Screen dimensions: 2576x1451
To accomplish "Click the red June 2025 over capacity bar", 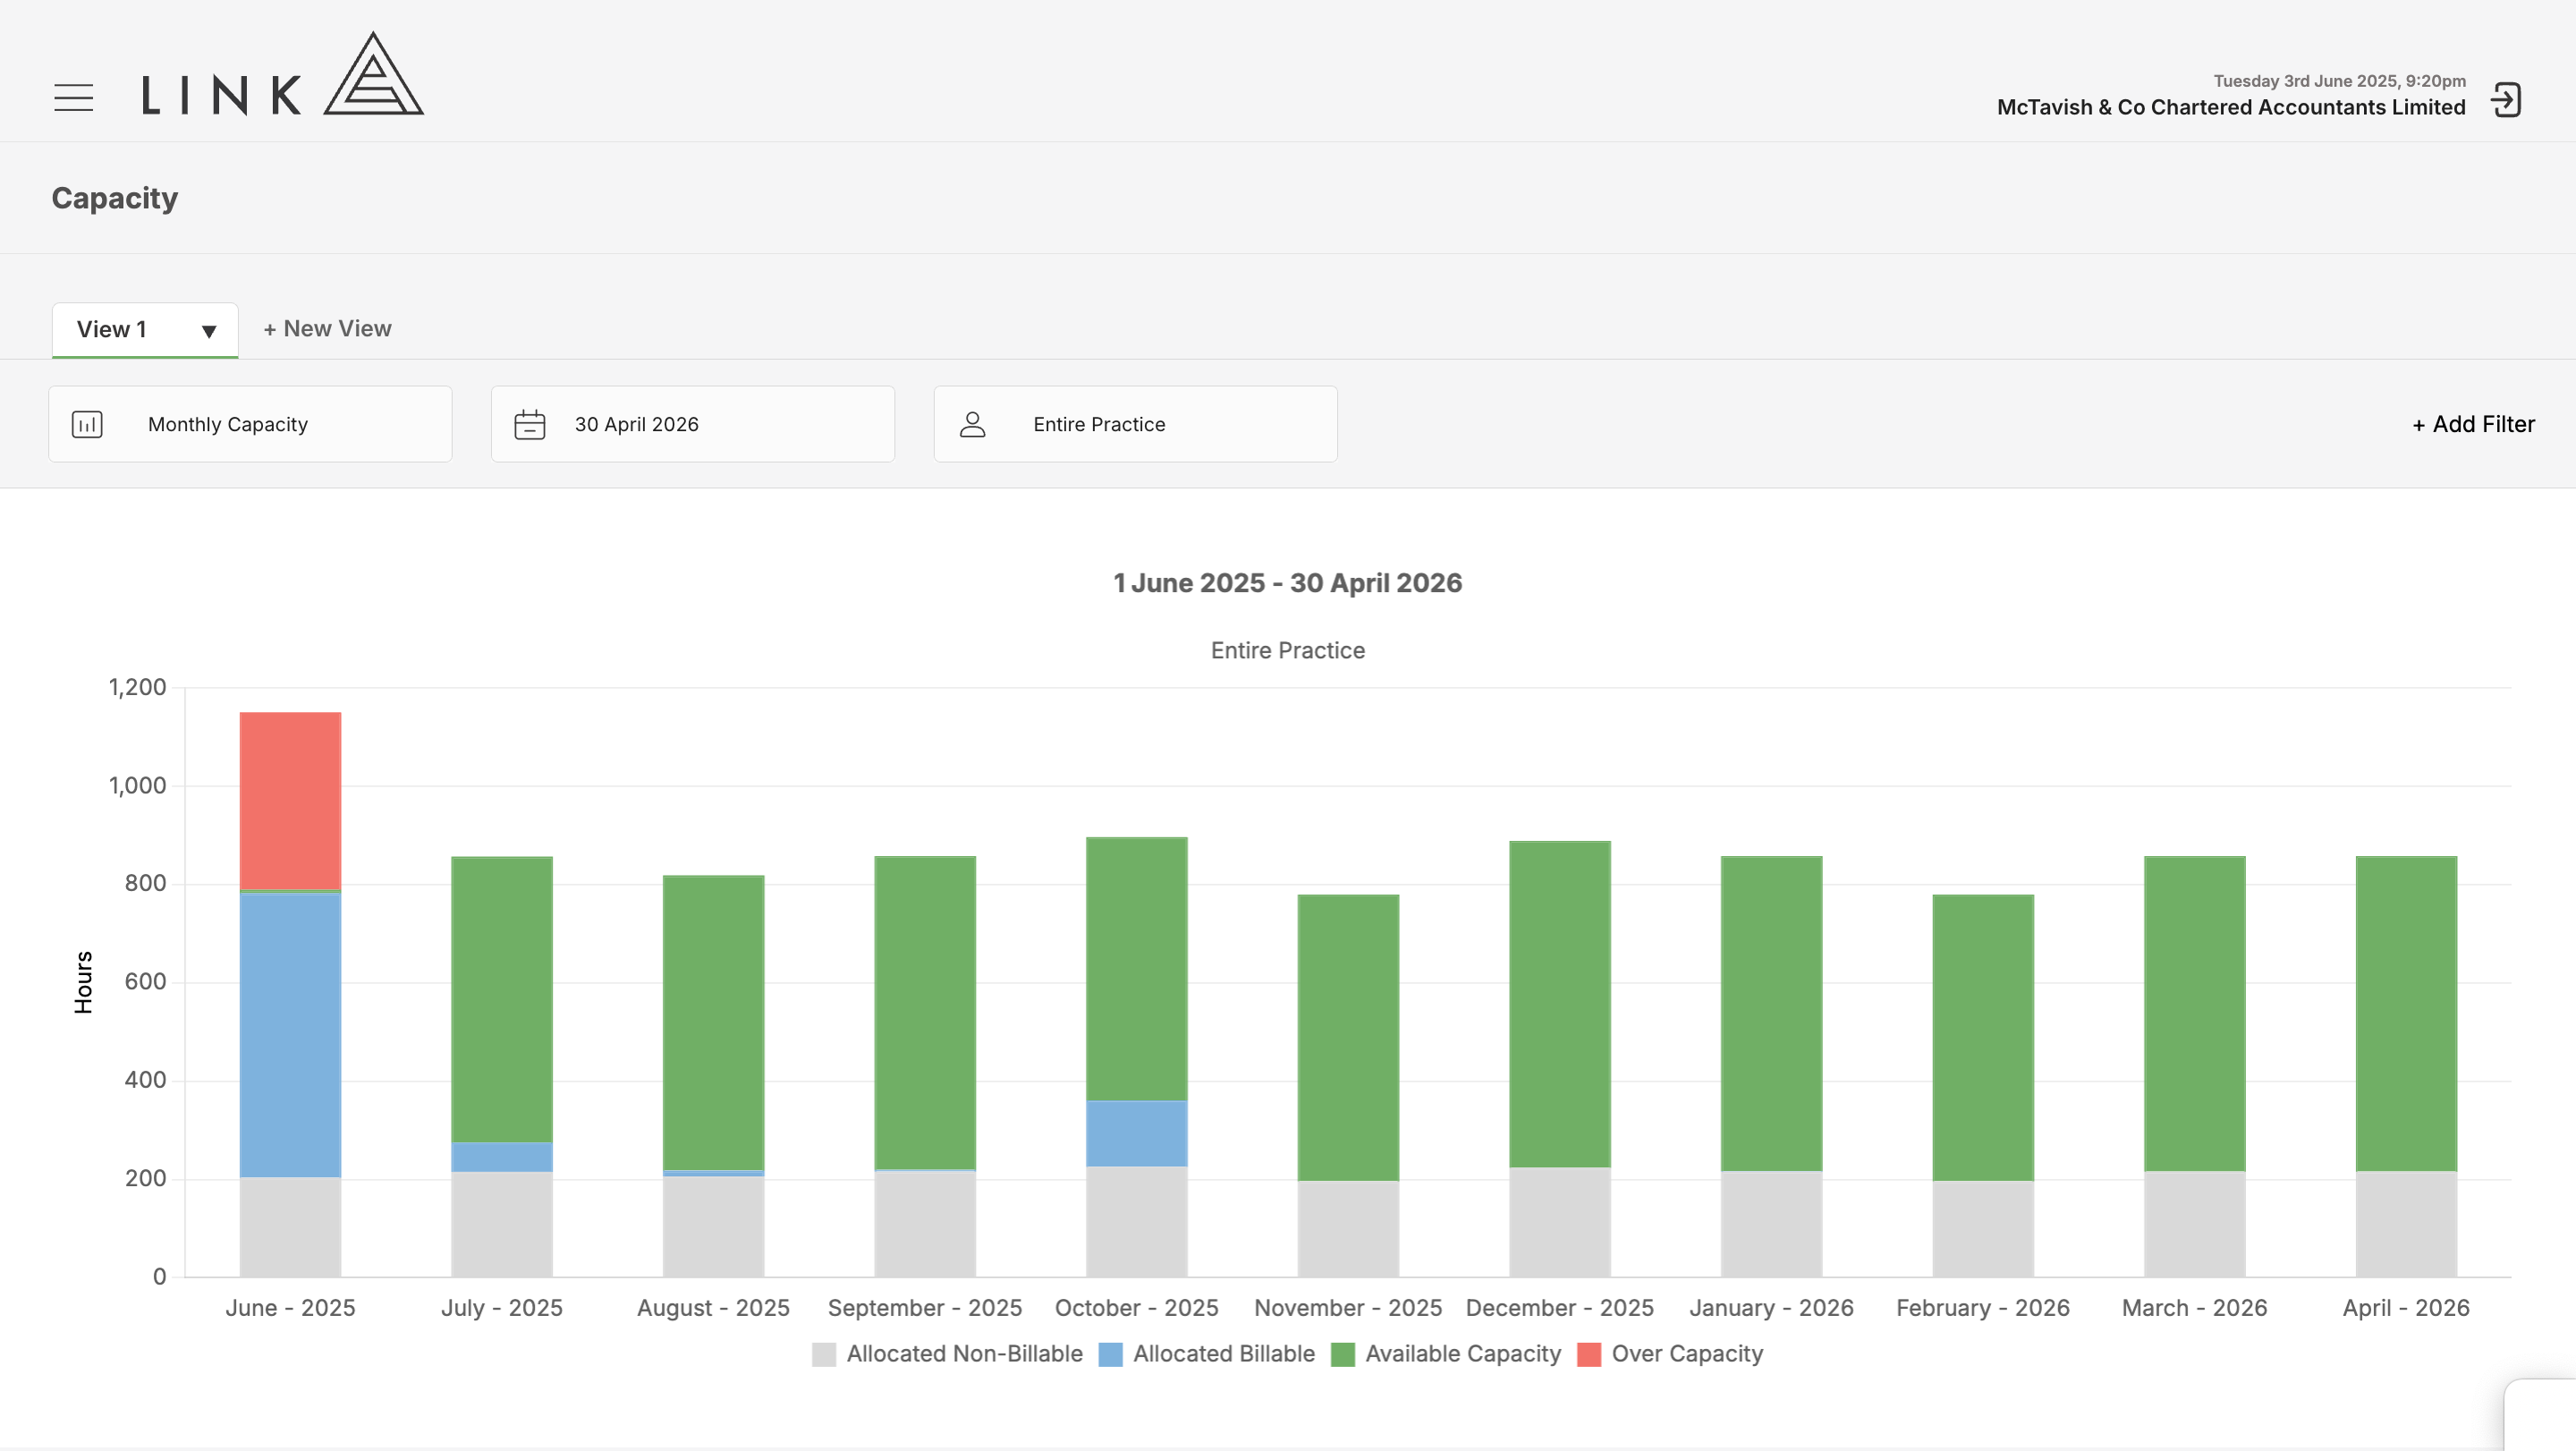I will [x=290, y=800].
